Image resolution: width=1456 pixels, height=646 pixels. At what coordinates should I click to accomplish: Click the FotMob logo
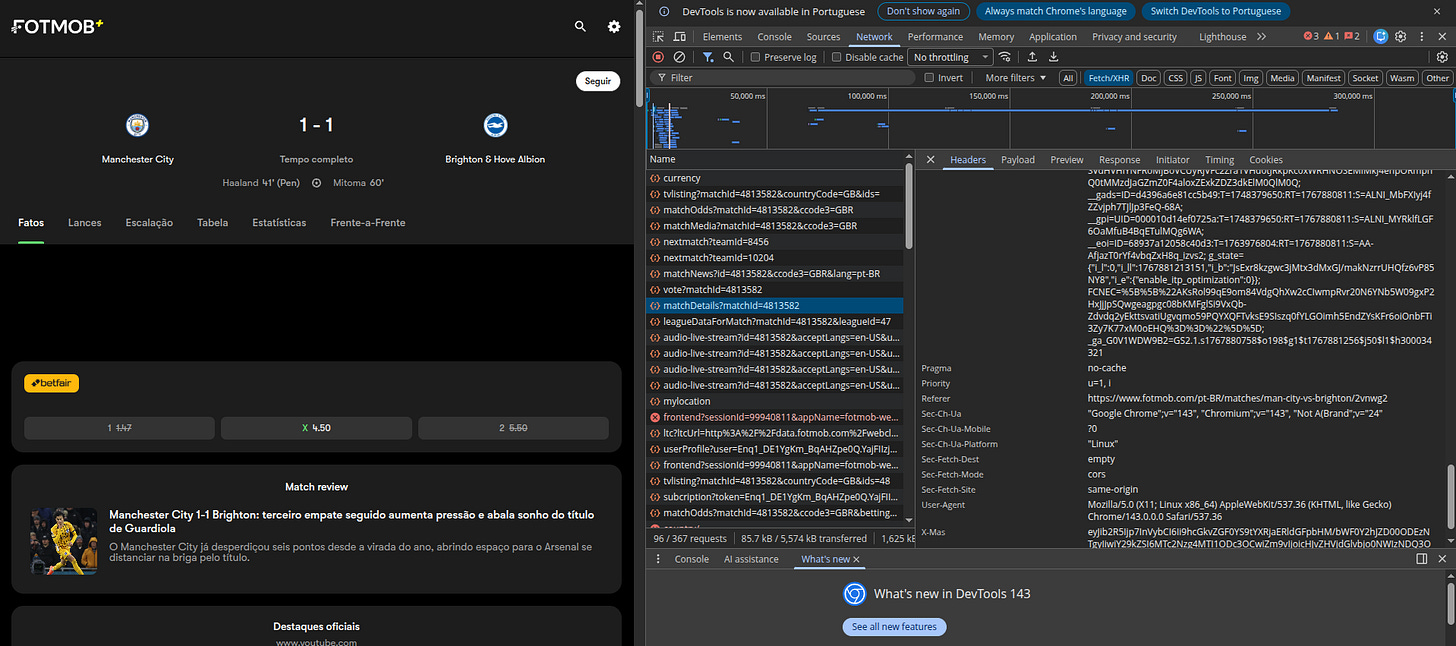pyautogui.click(x=57, y=27)
